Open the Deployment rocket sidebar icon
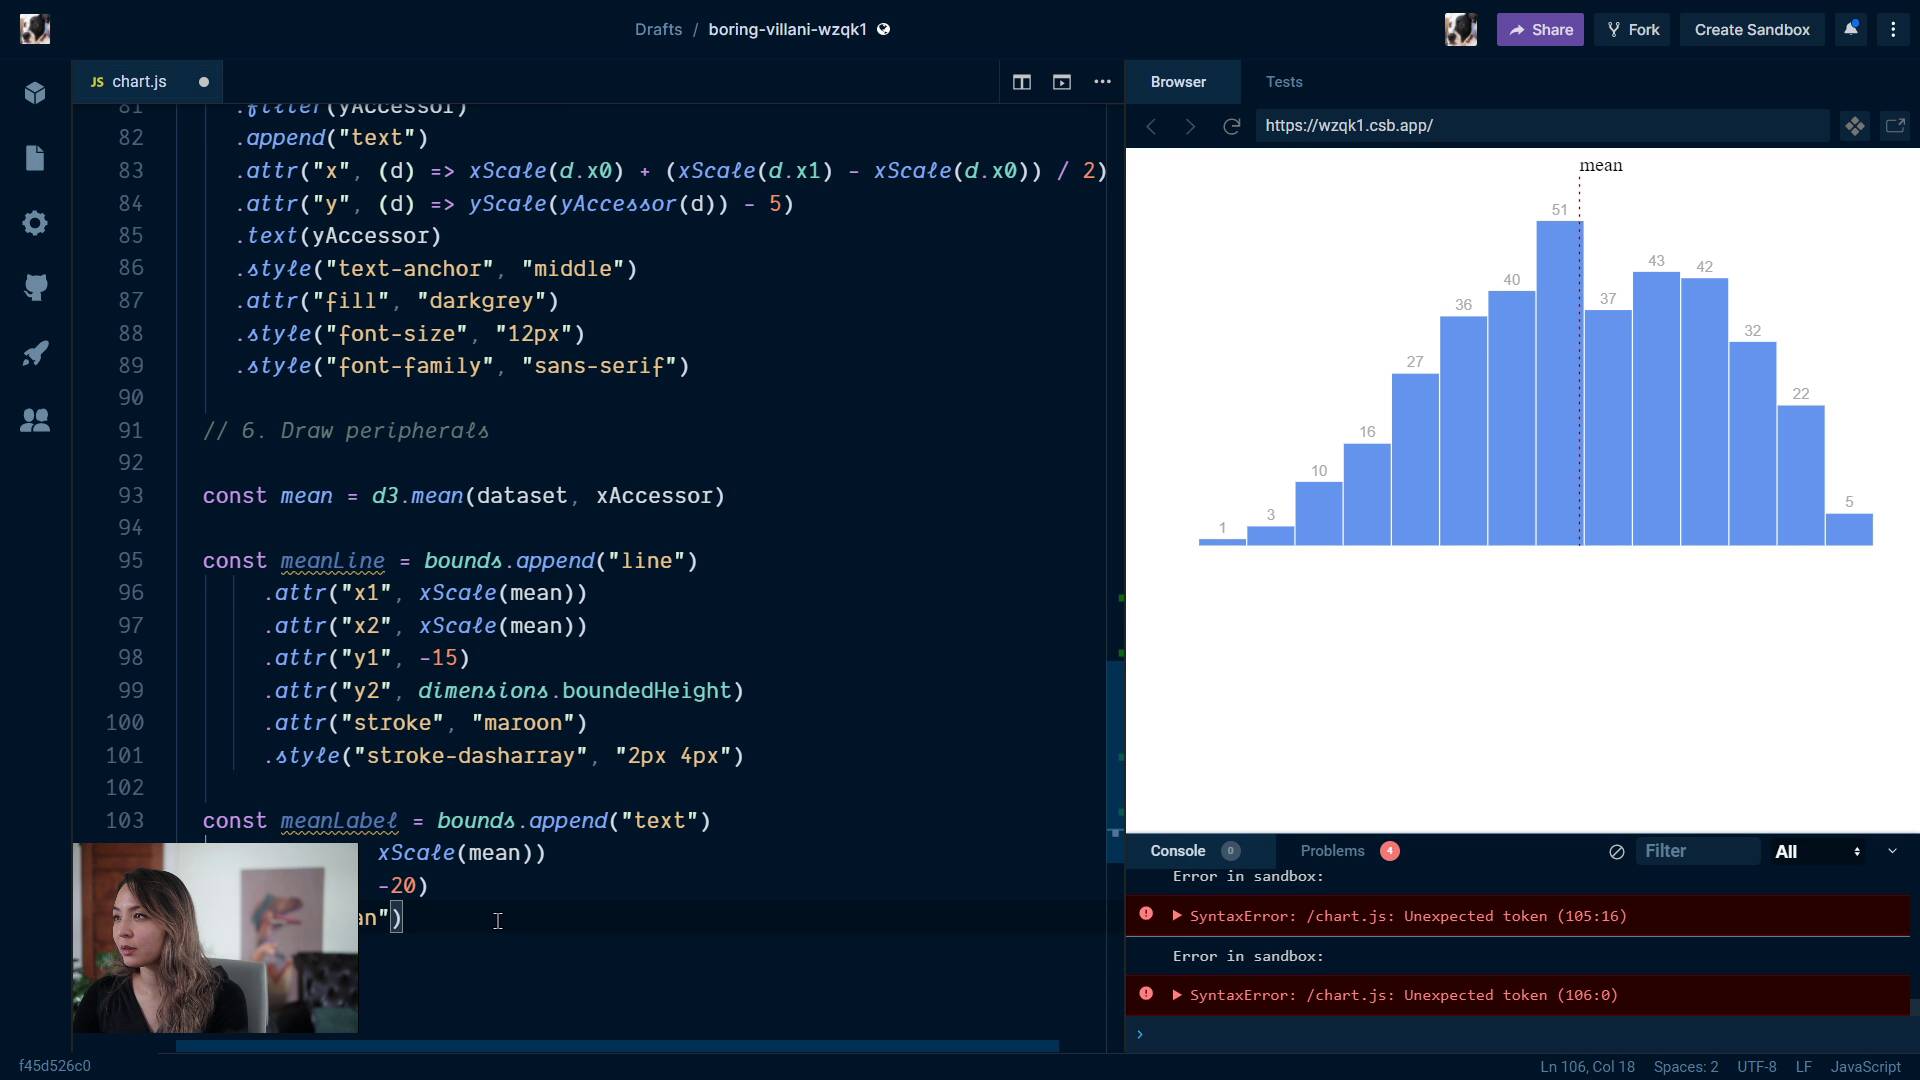 [x=35, y=353]
